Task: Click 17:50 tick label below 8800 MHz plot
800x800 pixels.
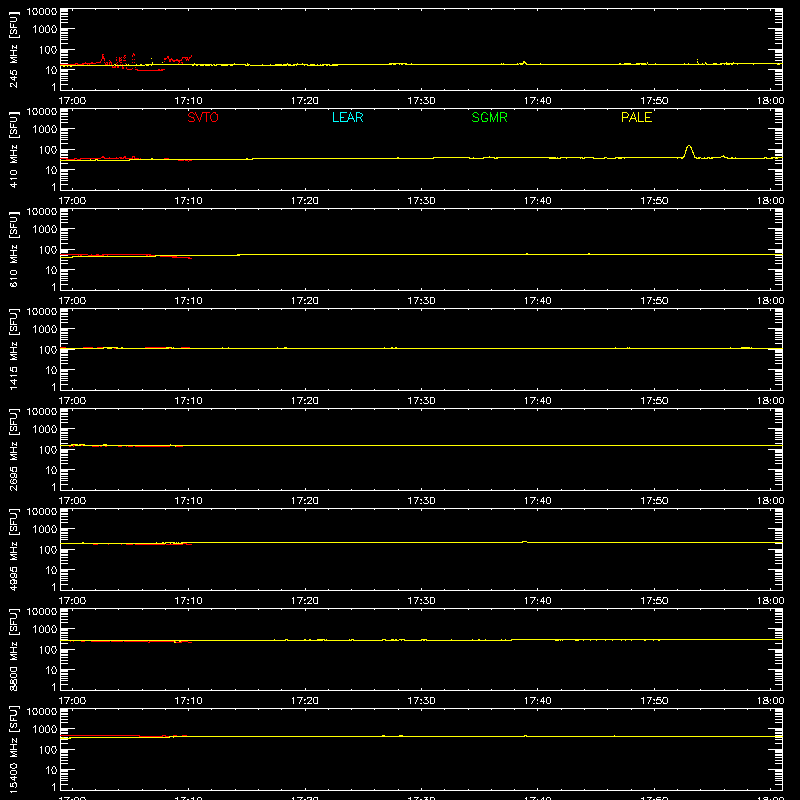Action: pyautogui.click(x=654, y=701)
